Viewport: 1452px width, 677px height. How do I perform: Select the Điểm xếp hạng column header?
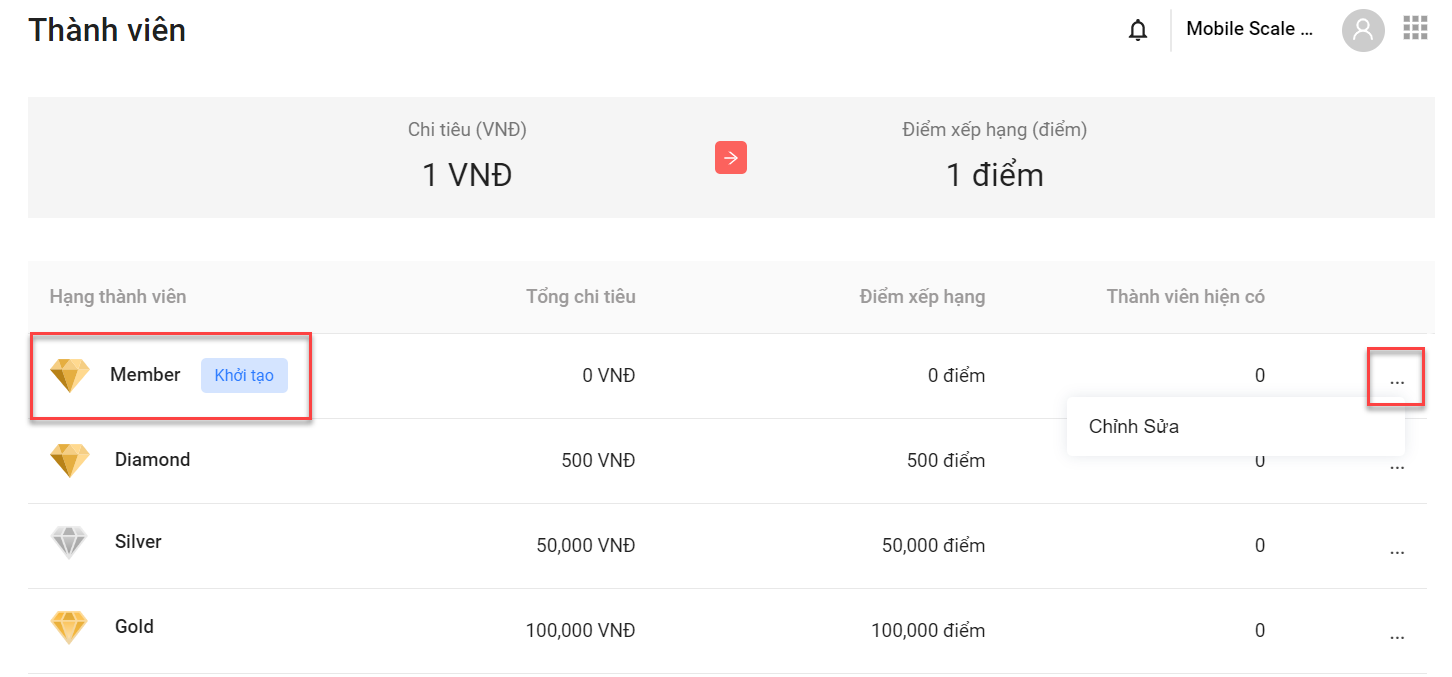922,296
